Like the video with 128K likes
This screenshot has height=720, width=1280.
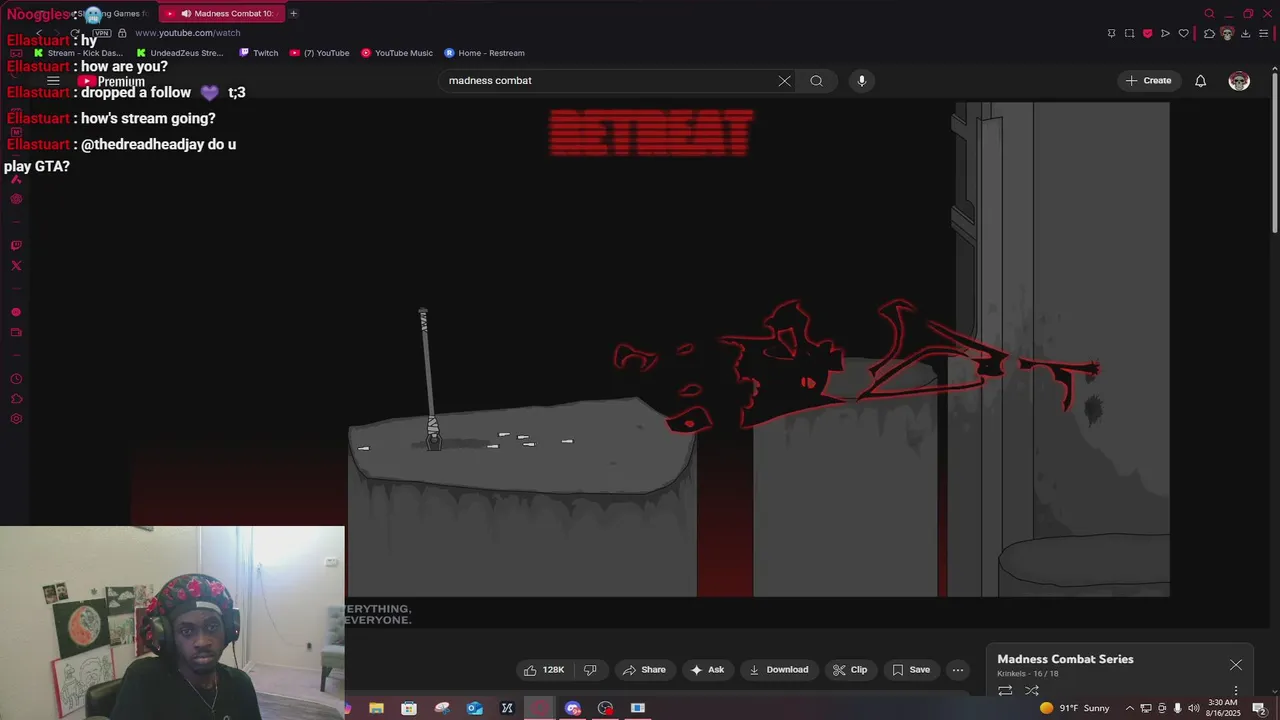545,670
